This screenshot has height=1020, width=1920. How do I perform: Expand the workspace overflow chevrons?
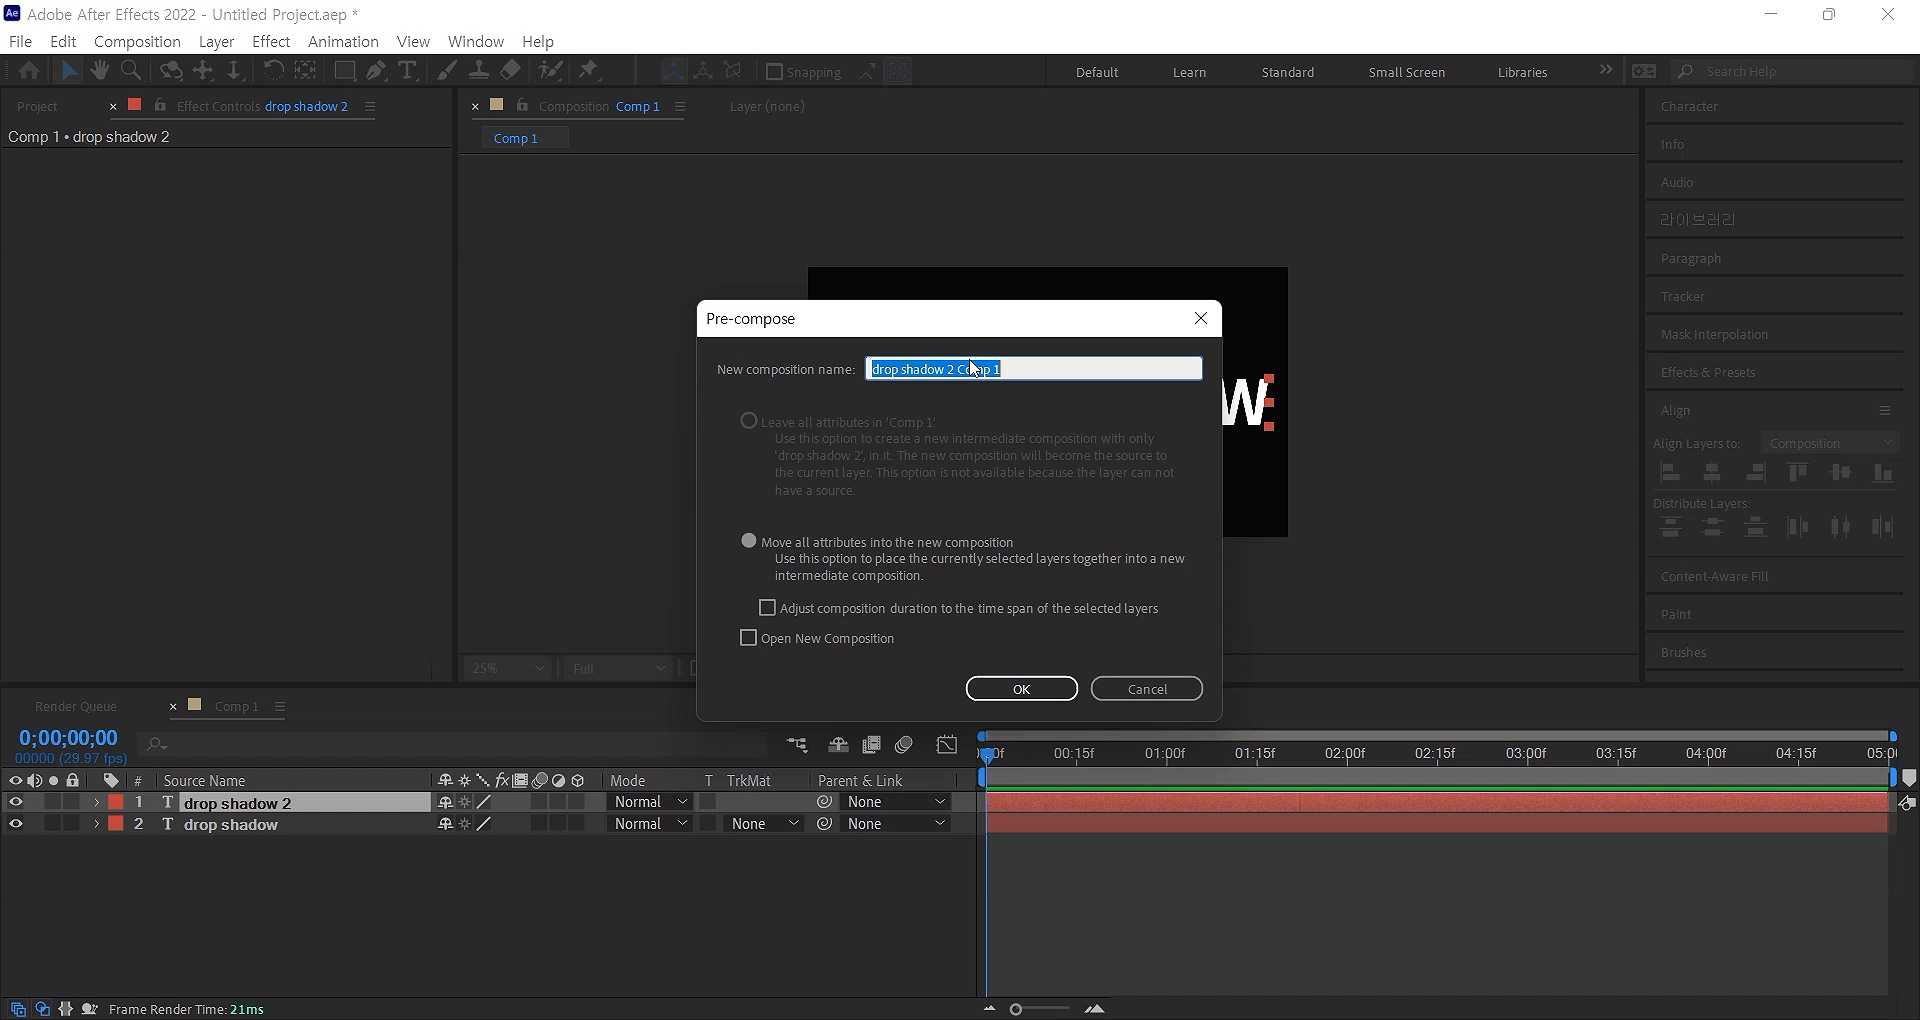[x=1605, y=70]
